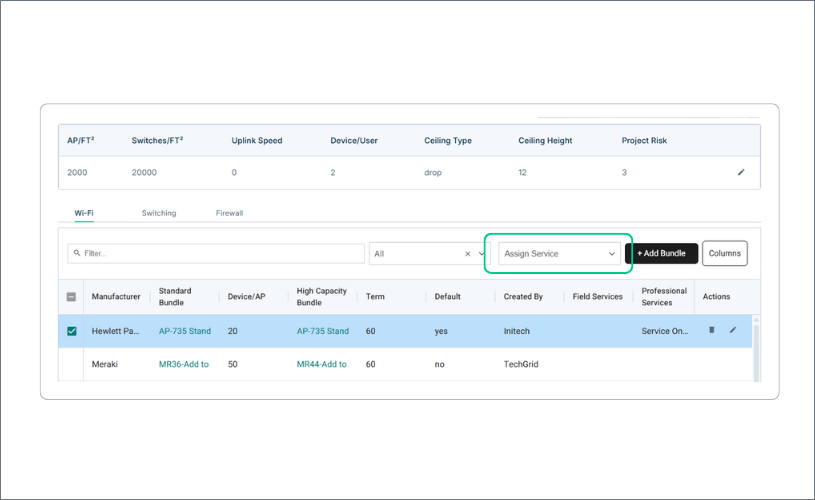
Task: Click the Device/AP value 50
Action: (x=232, y=364)
